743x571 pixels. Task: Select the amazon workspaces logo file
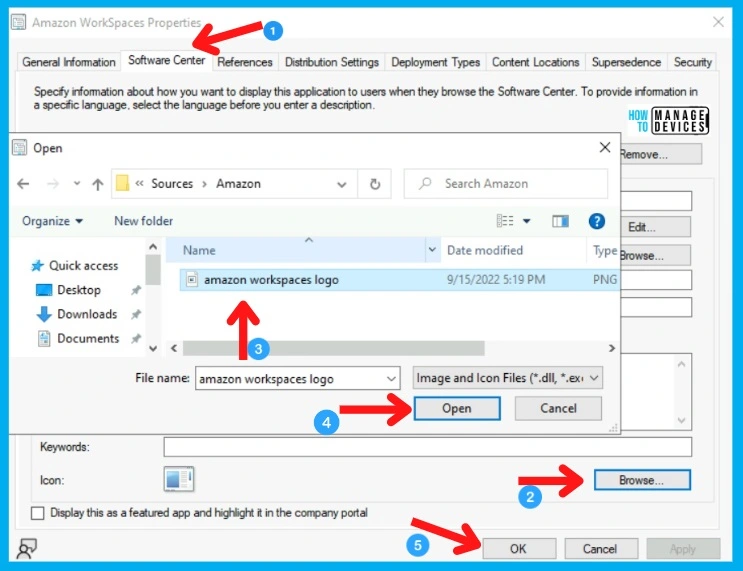pos(399,280)
